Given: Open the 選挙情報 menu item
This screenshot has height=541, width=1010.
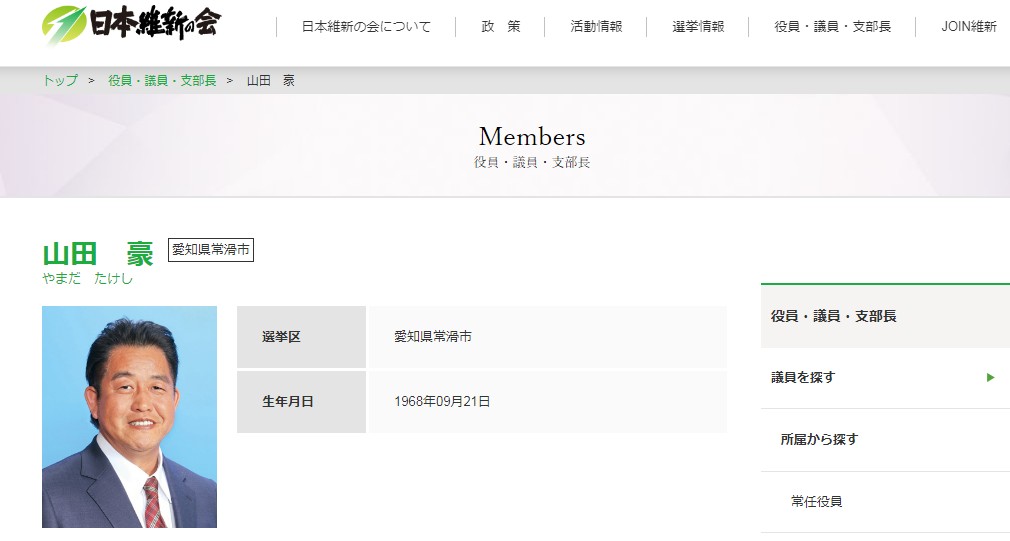Looking at the screenshot, I should click(x=698, y=26).
